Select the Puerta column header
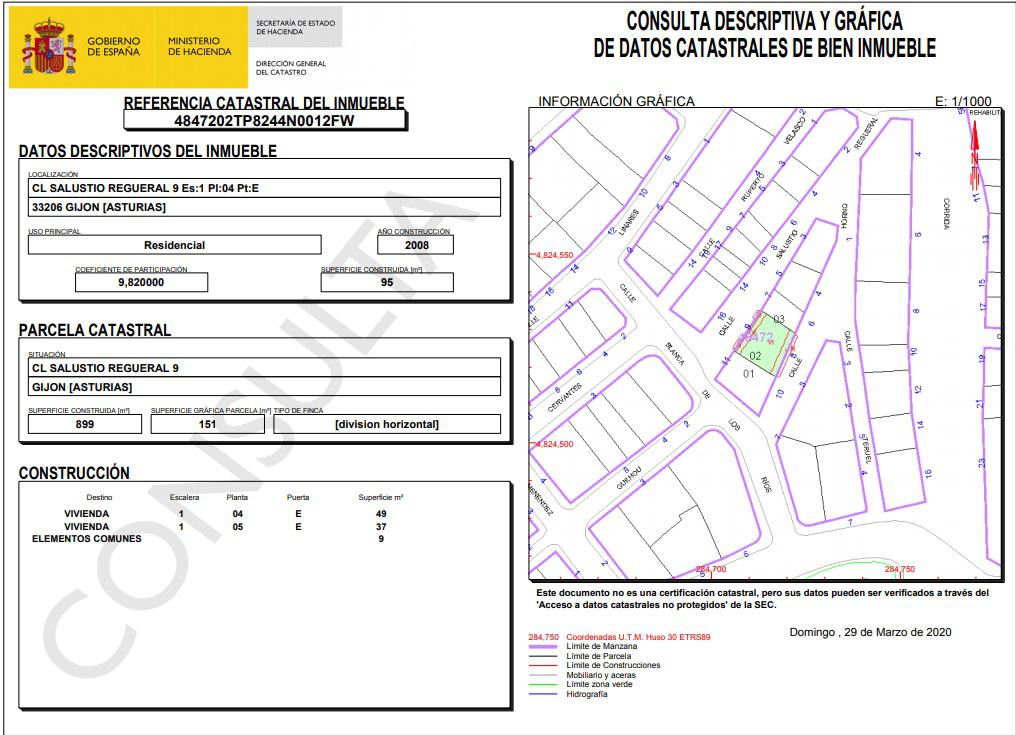Viewport: 1016px width, 735px height. [x=298, y=497]
